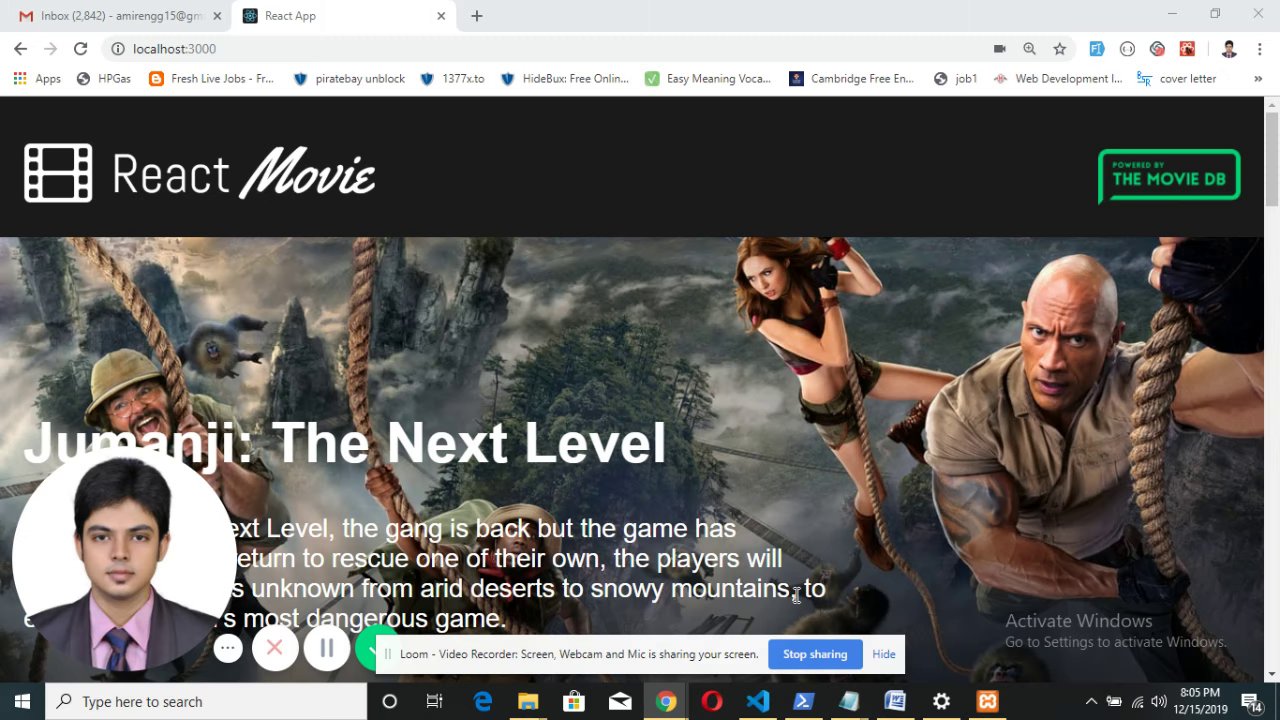Open Opera browser from taskbar

coord(712,701)
